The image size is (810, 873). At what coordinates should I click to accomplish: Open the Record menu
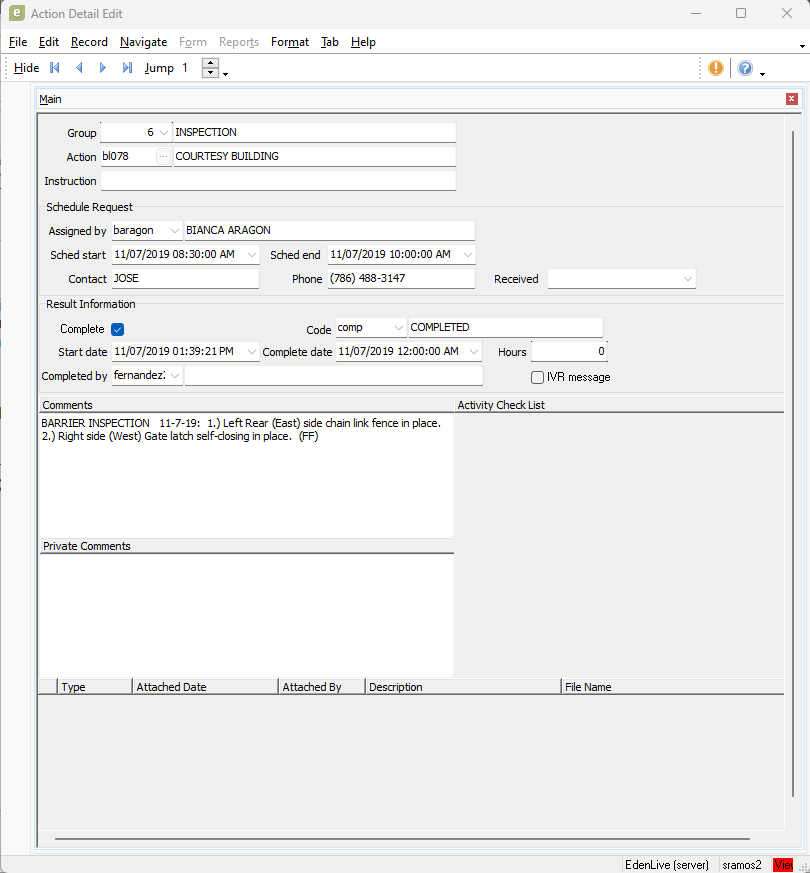pos(89,42)
